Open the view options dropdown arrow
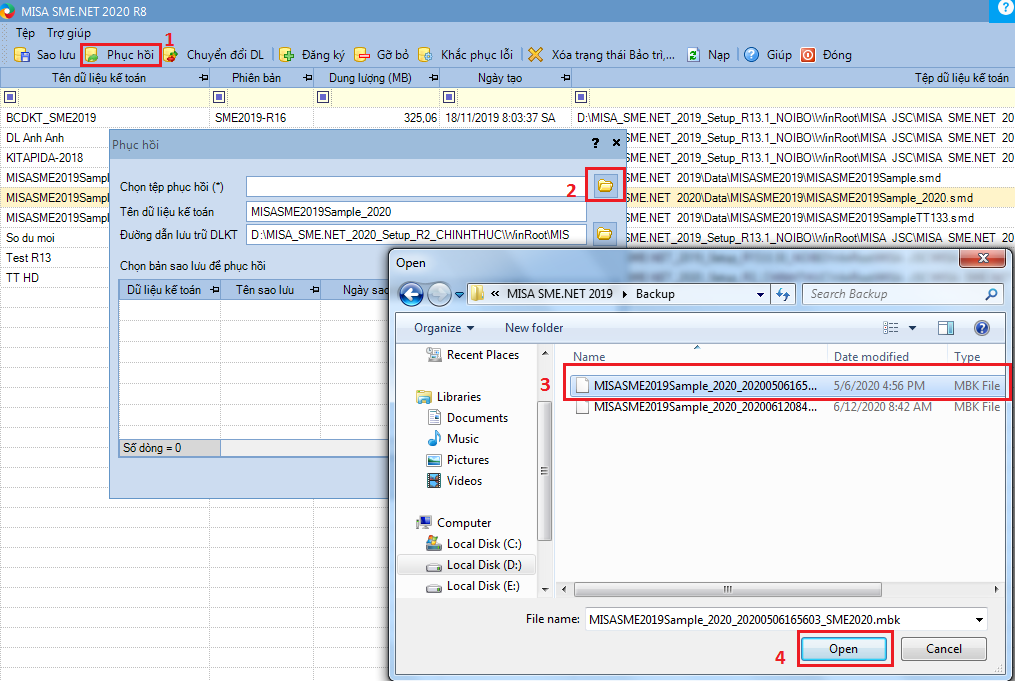Image resolution: width=1015 pixels, height=681 pixels. [913, 328]
